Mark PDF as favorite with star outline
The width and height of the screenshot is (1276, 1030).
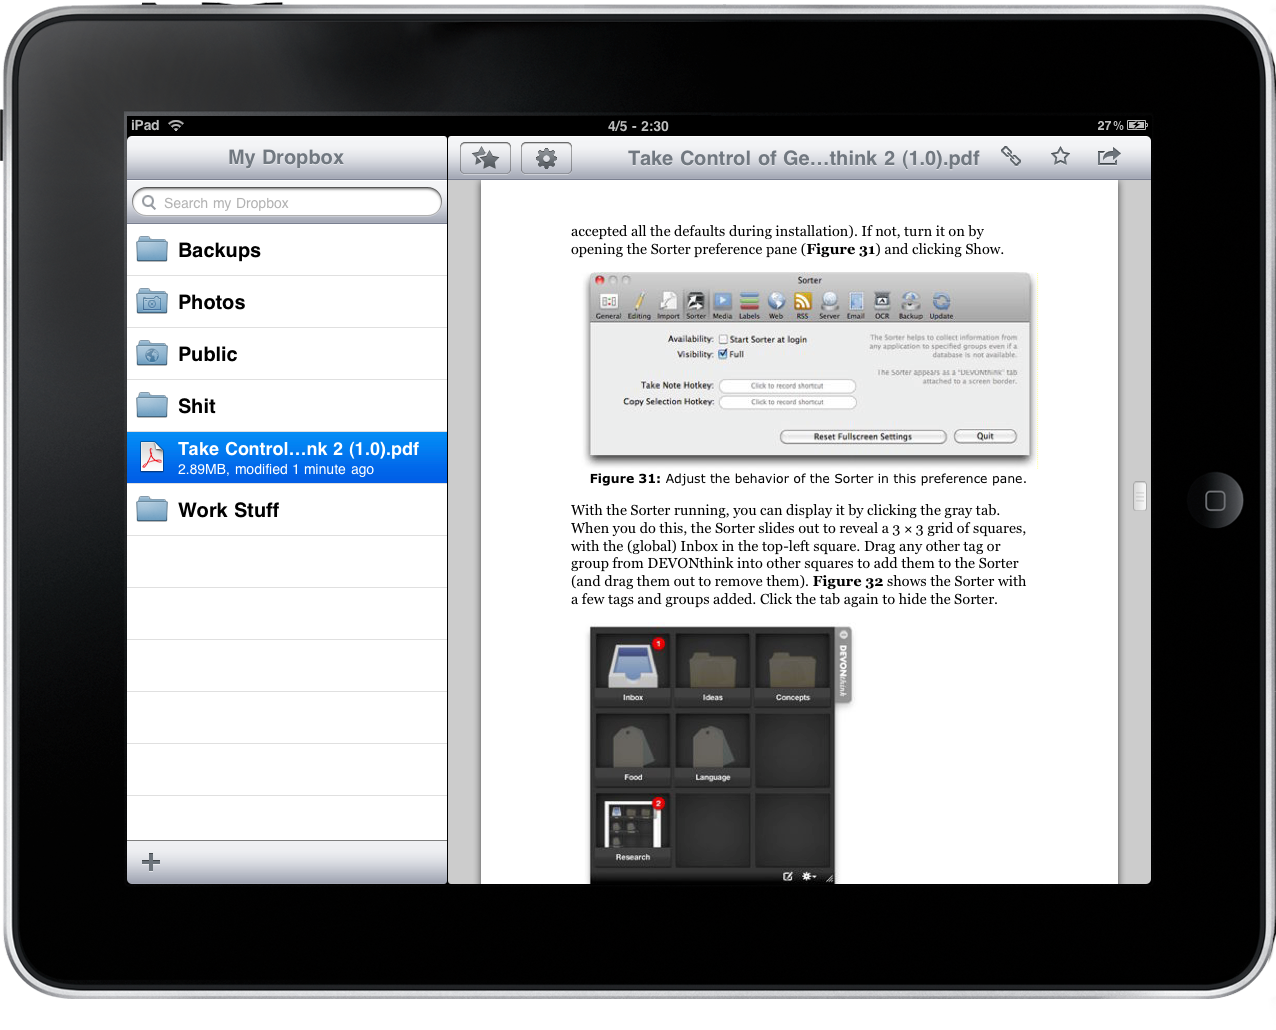click(1060, 156)
